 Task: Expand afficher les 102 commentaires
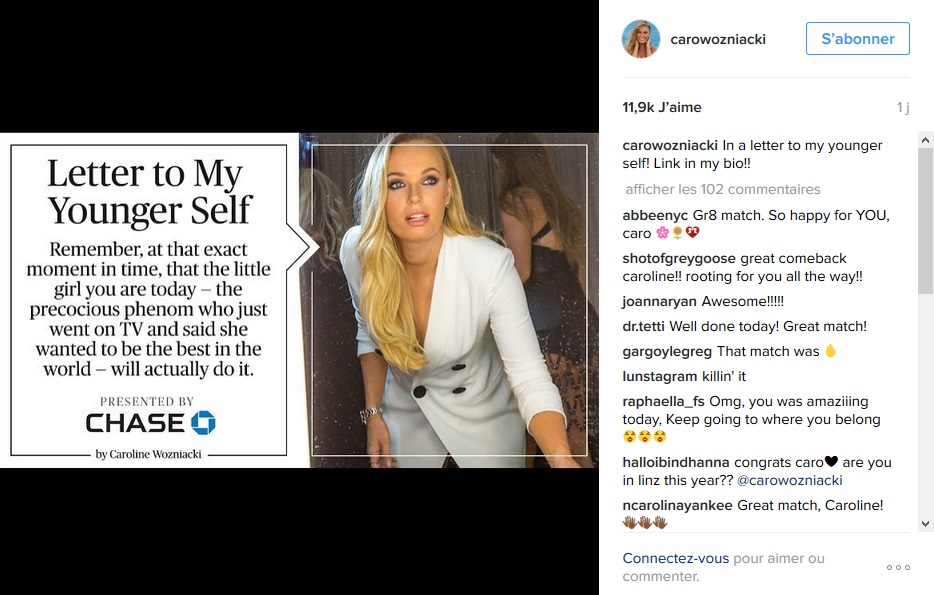tap(723, 189)
